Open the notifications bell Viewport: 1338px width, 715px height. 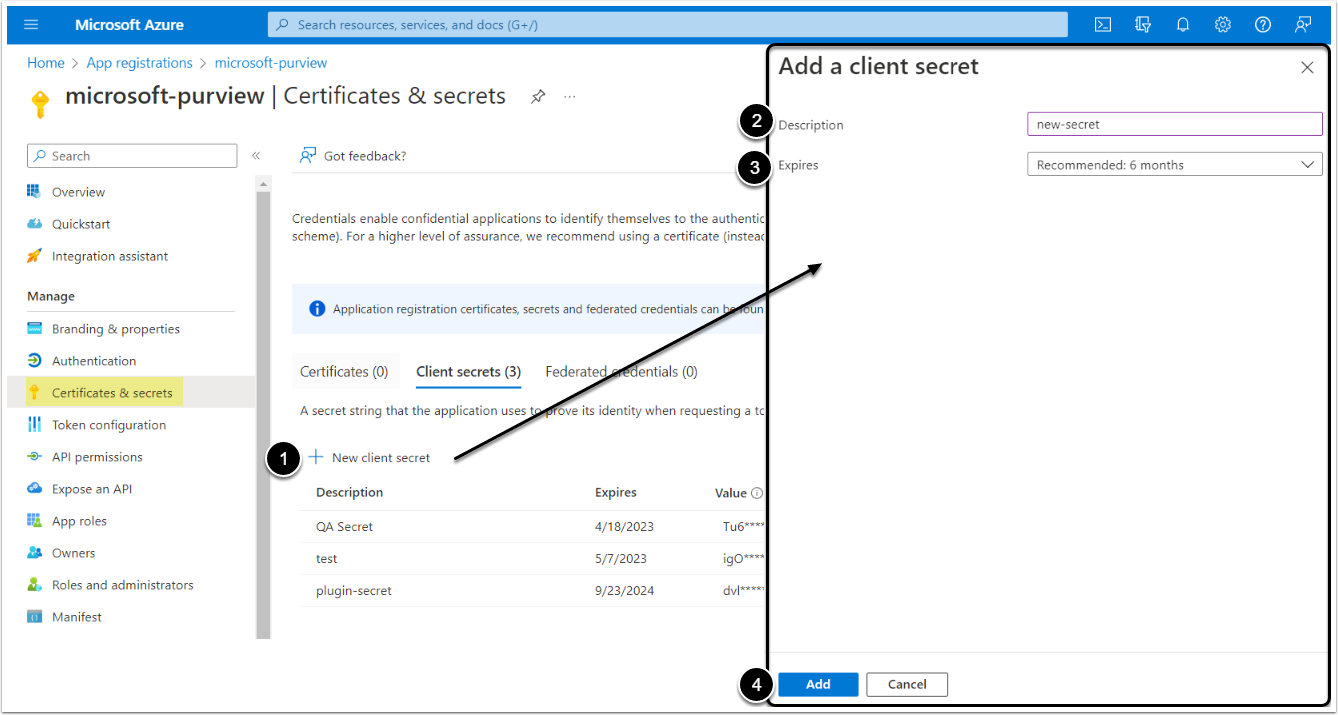tap(1183, 25)
